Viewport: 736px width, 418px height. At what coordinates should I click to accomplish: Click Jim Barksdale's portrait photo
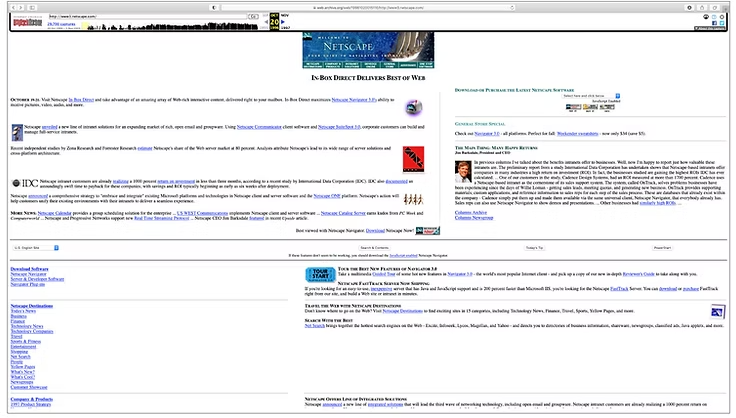[463, 171]
